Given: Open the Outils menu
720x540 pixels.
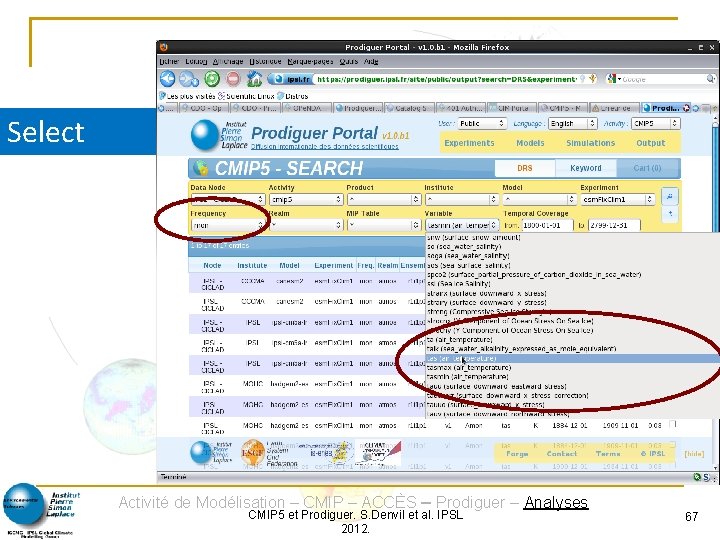Looking at the screenshot, I should click(349, 62).
